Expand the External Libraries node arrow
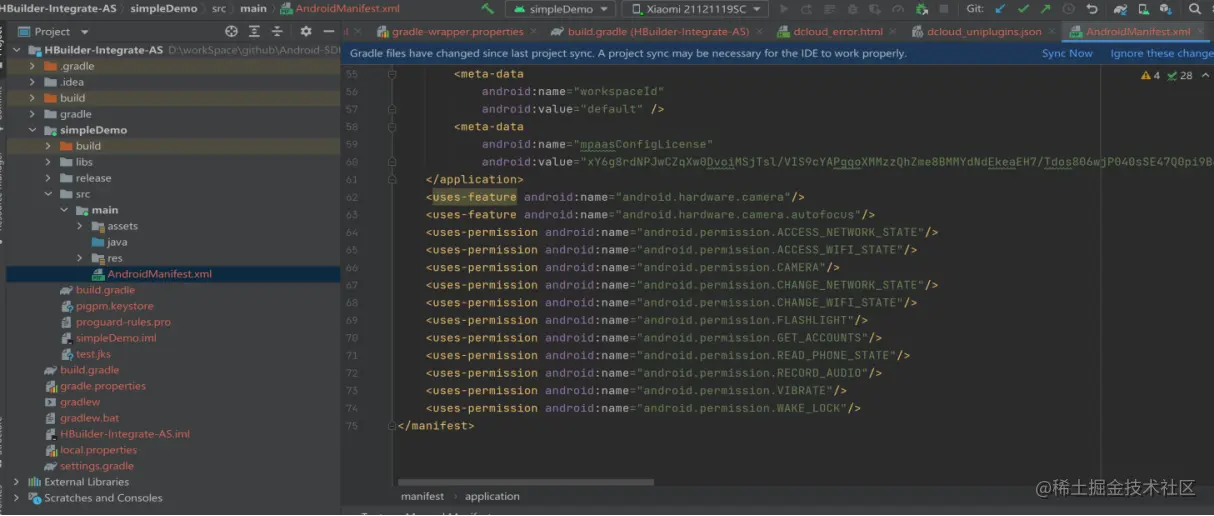Screen dimensions: 1214x516 click(17, 482)
